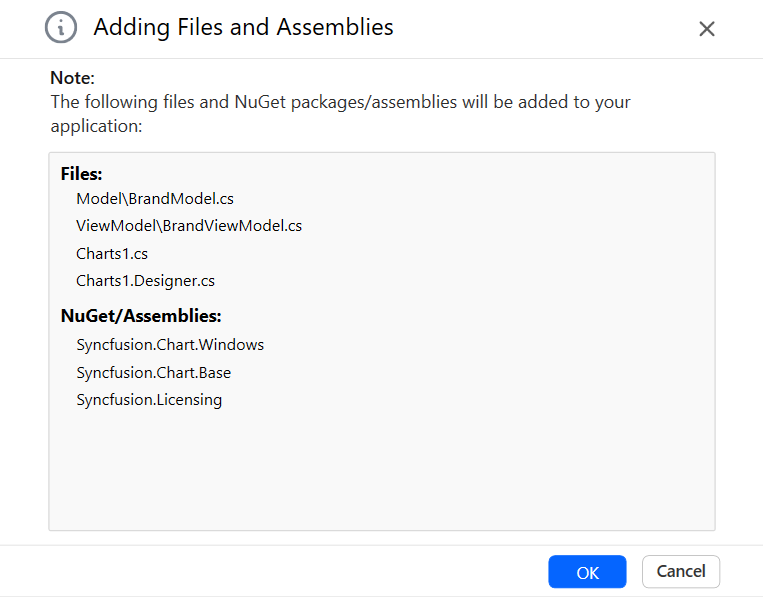Image resolution: width=763 pixels, height=597 pixels.
Task: Select Model\BrandModel.cs file entry
Action: (x=155, y=199)
